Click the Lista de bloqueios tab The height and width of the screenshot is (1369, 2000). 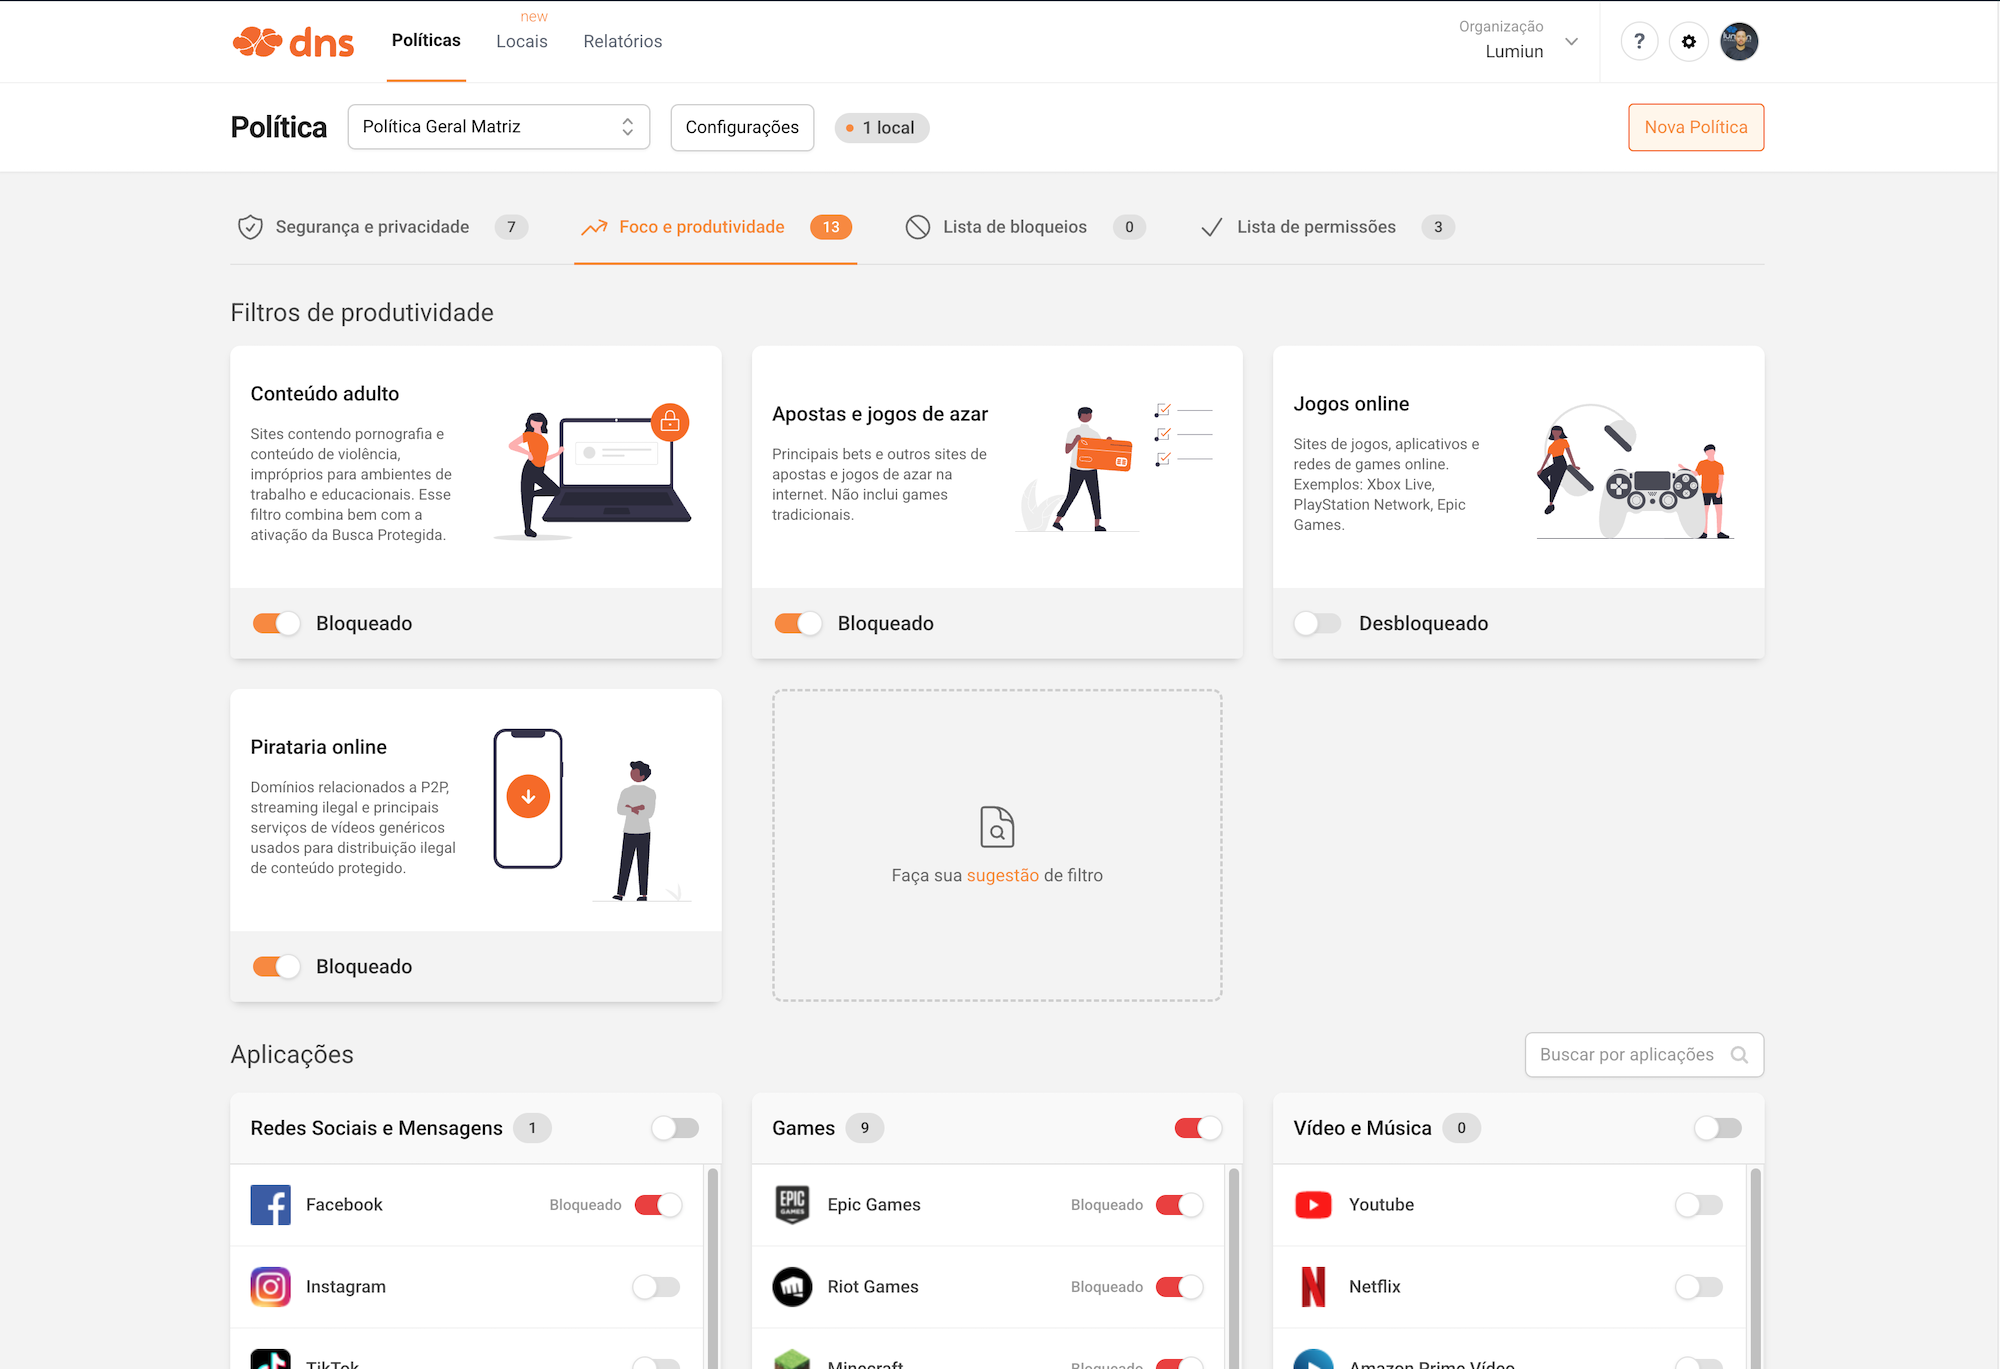tap(1017, 225)
